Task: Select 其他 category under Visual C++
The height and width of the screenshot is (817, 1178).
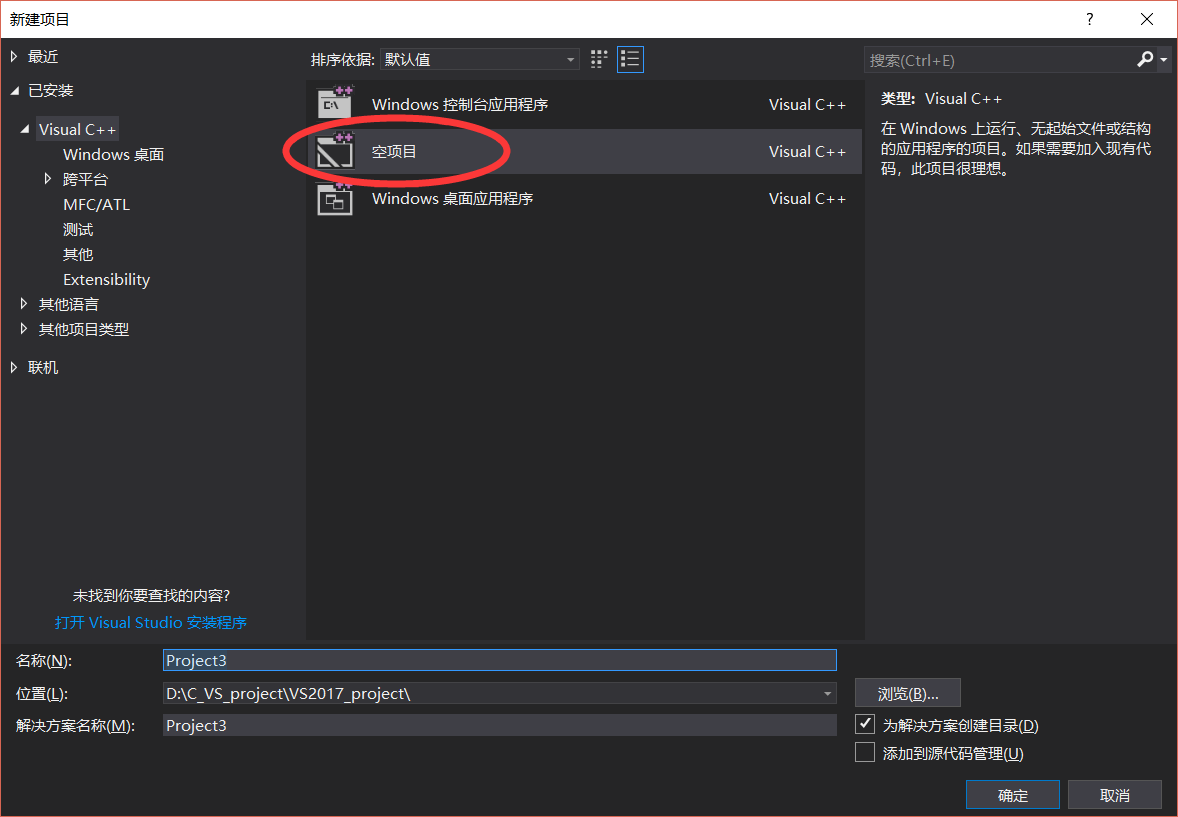Action: coord(78,254)
